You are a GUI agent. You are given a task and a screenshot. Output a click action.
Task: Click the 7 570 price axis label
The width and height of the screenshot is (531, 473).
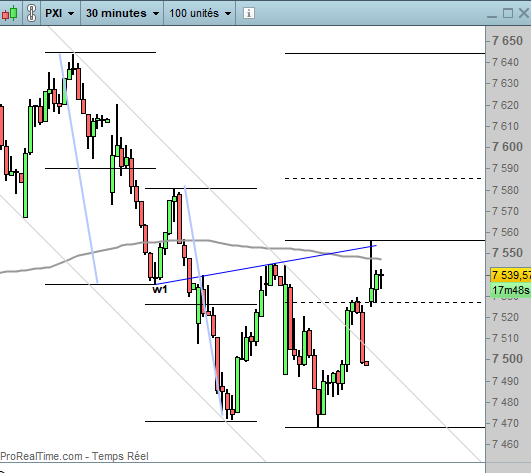(x=505, y=211)
